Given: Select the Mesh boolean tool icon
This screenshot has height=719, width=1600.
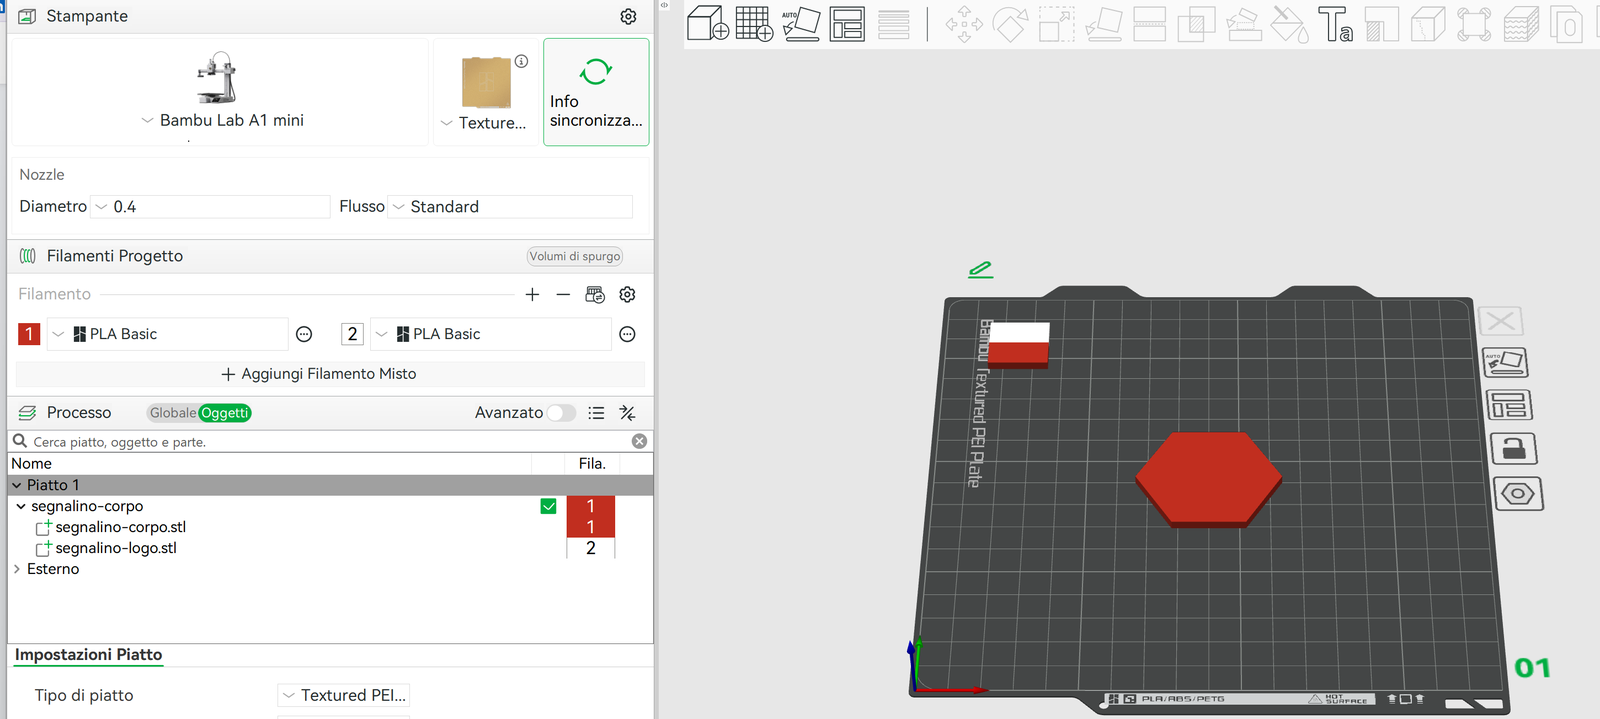Looking at the screenshot, I should 1196,23.
